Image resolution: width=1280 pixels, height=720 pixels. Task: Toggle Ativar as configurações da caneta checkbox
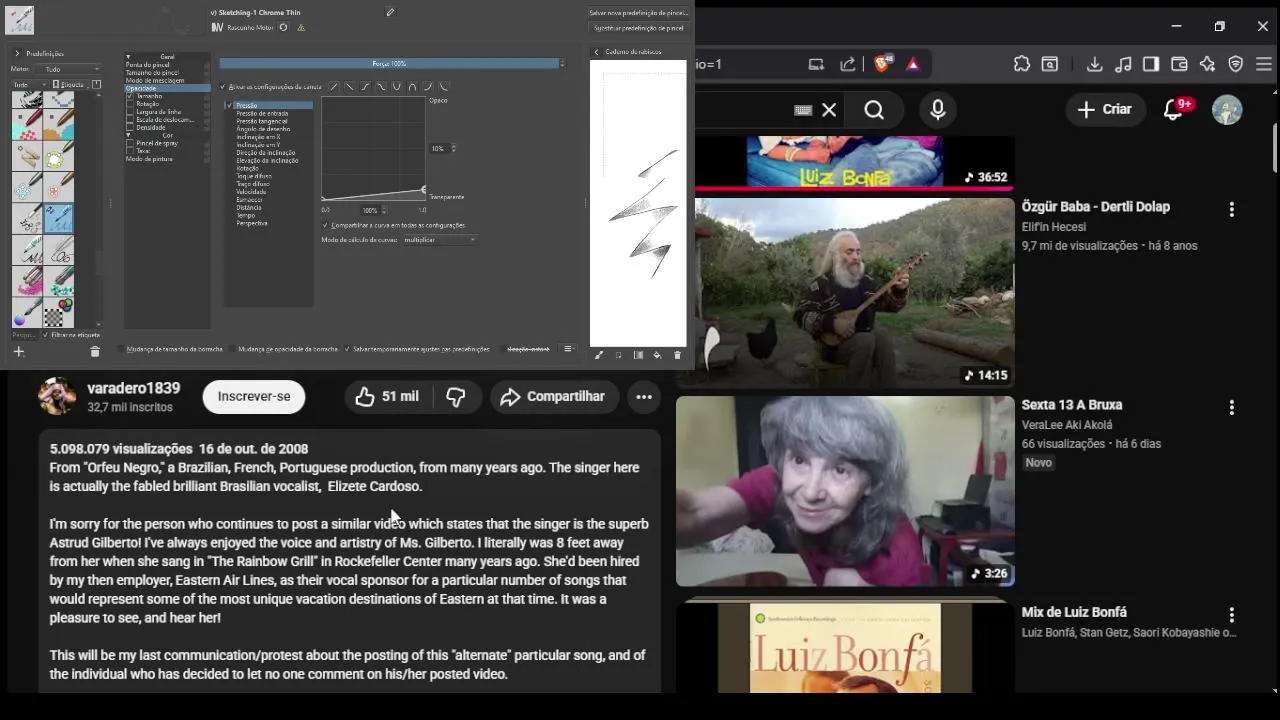pos(222,87)
